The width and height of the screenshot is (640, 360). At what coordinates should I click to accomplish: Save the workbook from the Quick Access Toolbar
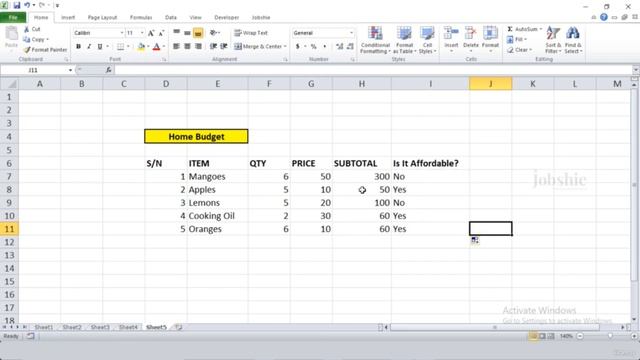coord(17,5)
